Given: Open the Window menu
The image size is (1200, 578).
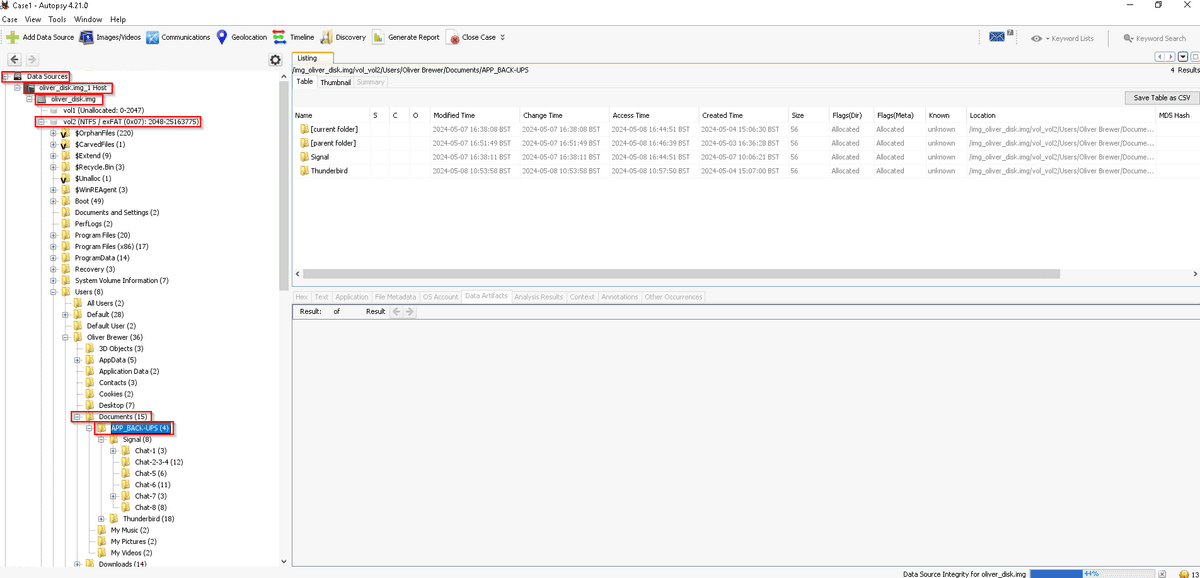Looking at the screenshot, I should [x=88, y=19].
